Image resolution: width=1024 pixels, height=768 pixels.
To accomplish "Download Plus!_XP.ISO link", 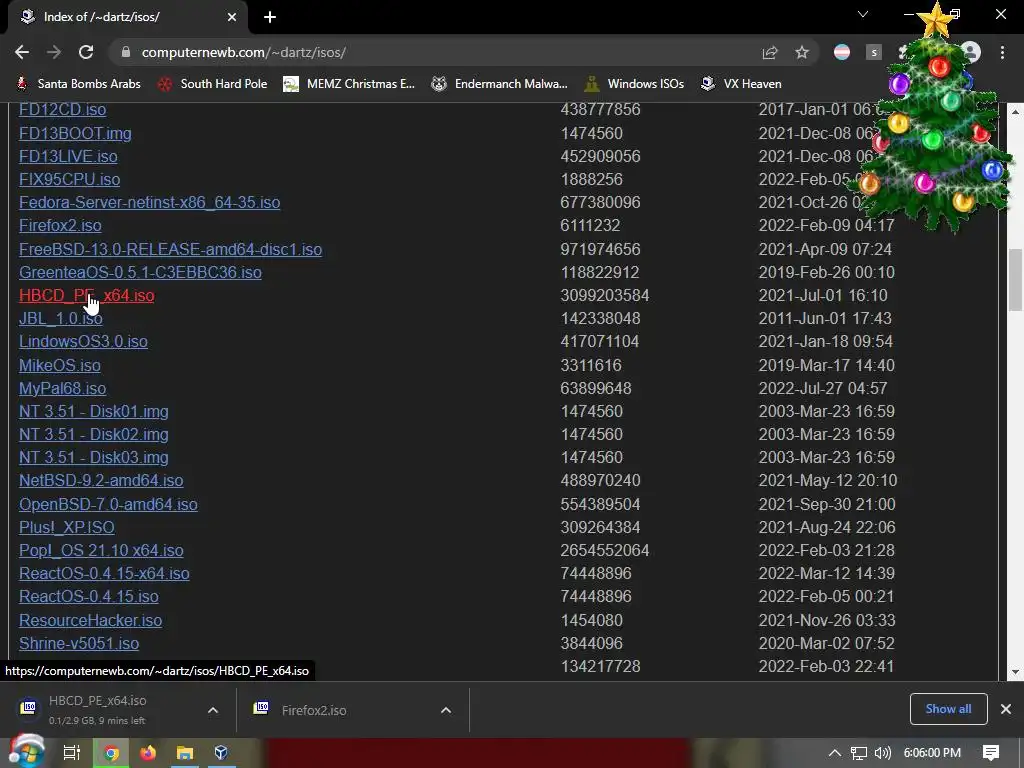I will coord(67,527).
